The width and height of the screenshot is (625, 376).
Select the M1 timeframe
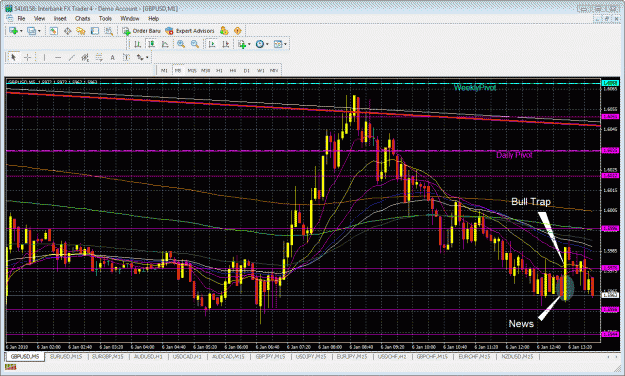[x=164, y=70]
